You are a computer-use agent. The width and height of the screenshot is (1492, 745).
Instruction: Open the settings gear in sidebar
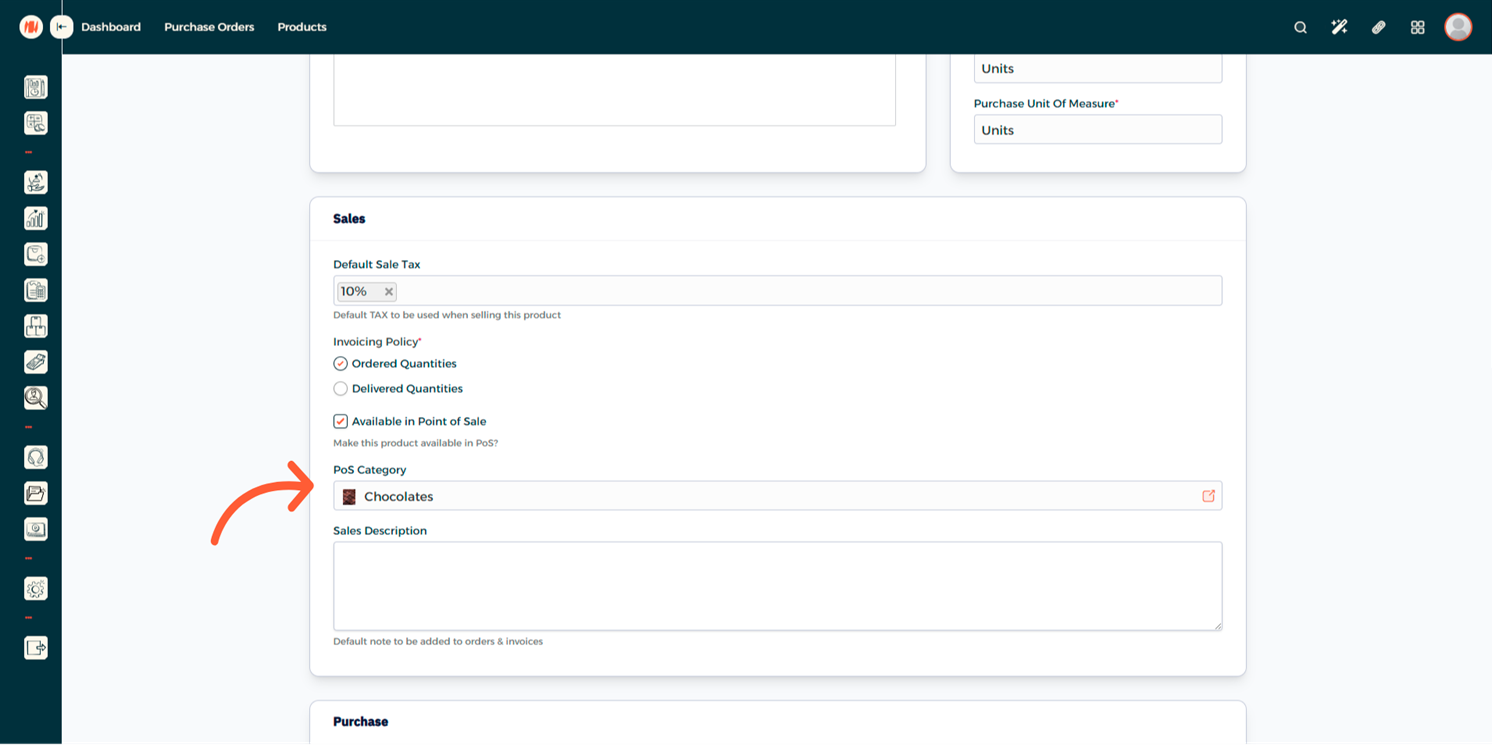36,589
